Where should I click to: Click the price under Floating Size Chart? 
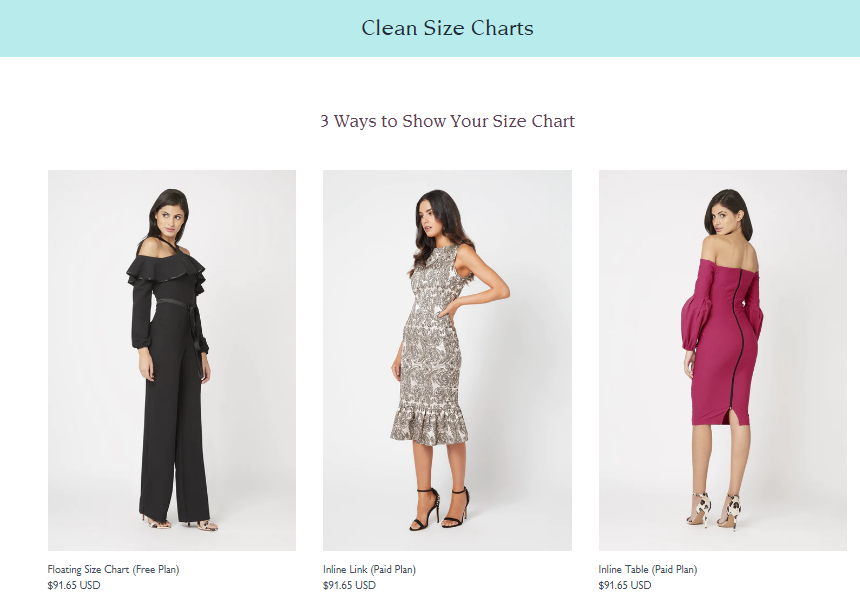[x=74, y=585]
